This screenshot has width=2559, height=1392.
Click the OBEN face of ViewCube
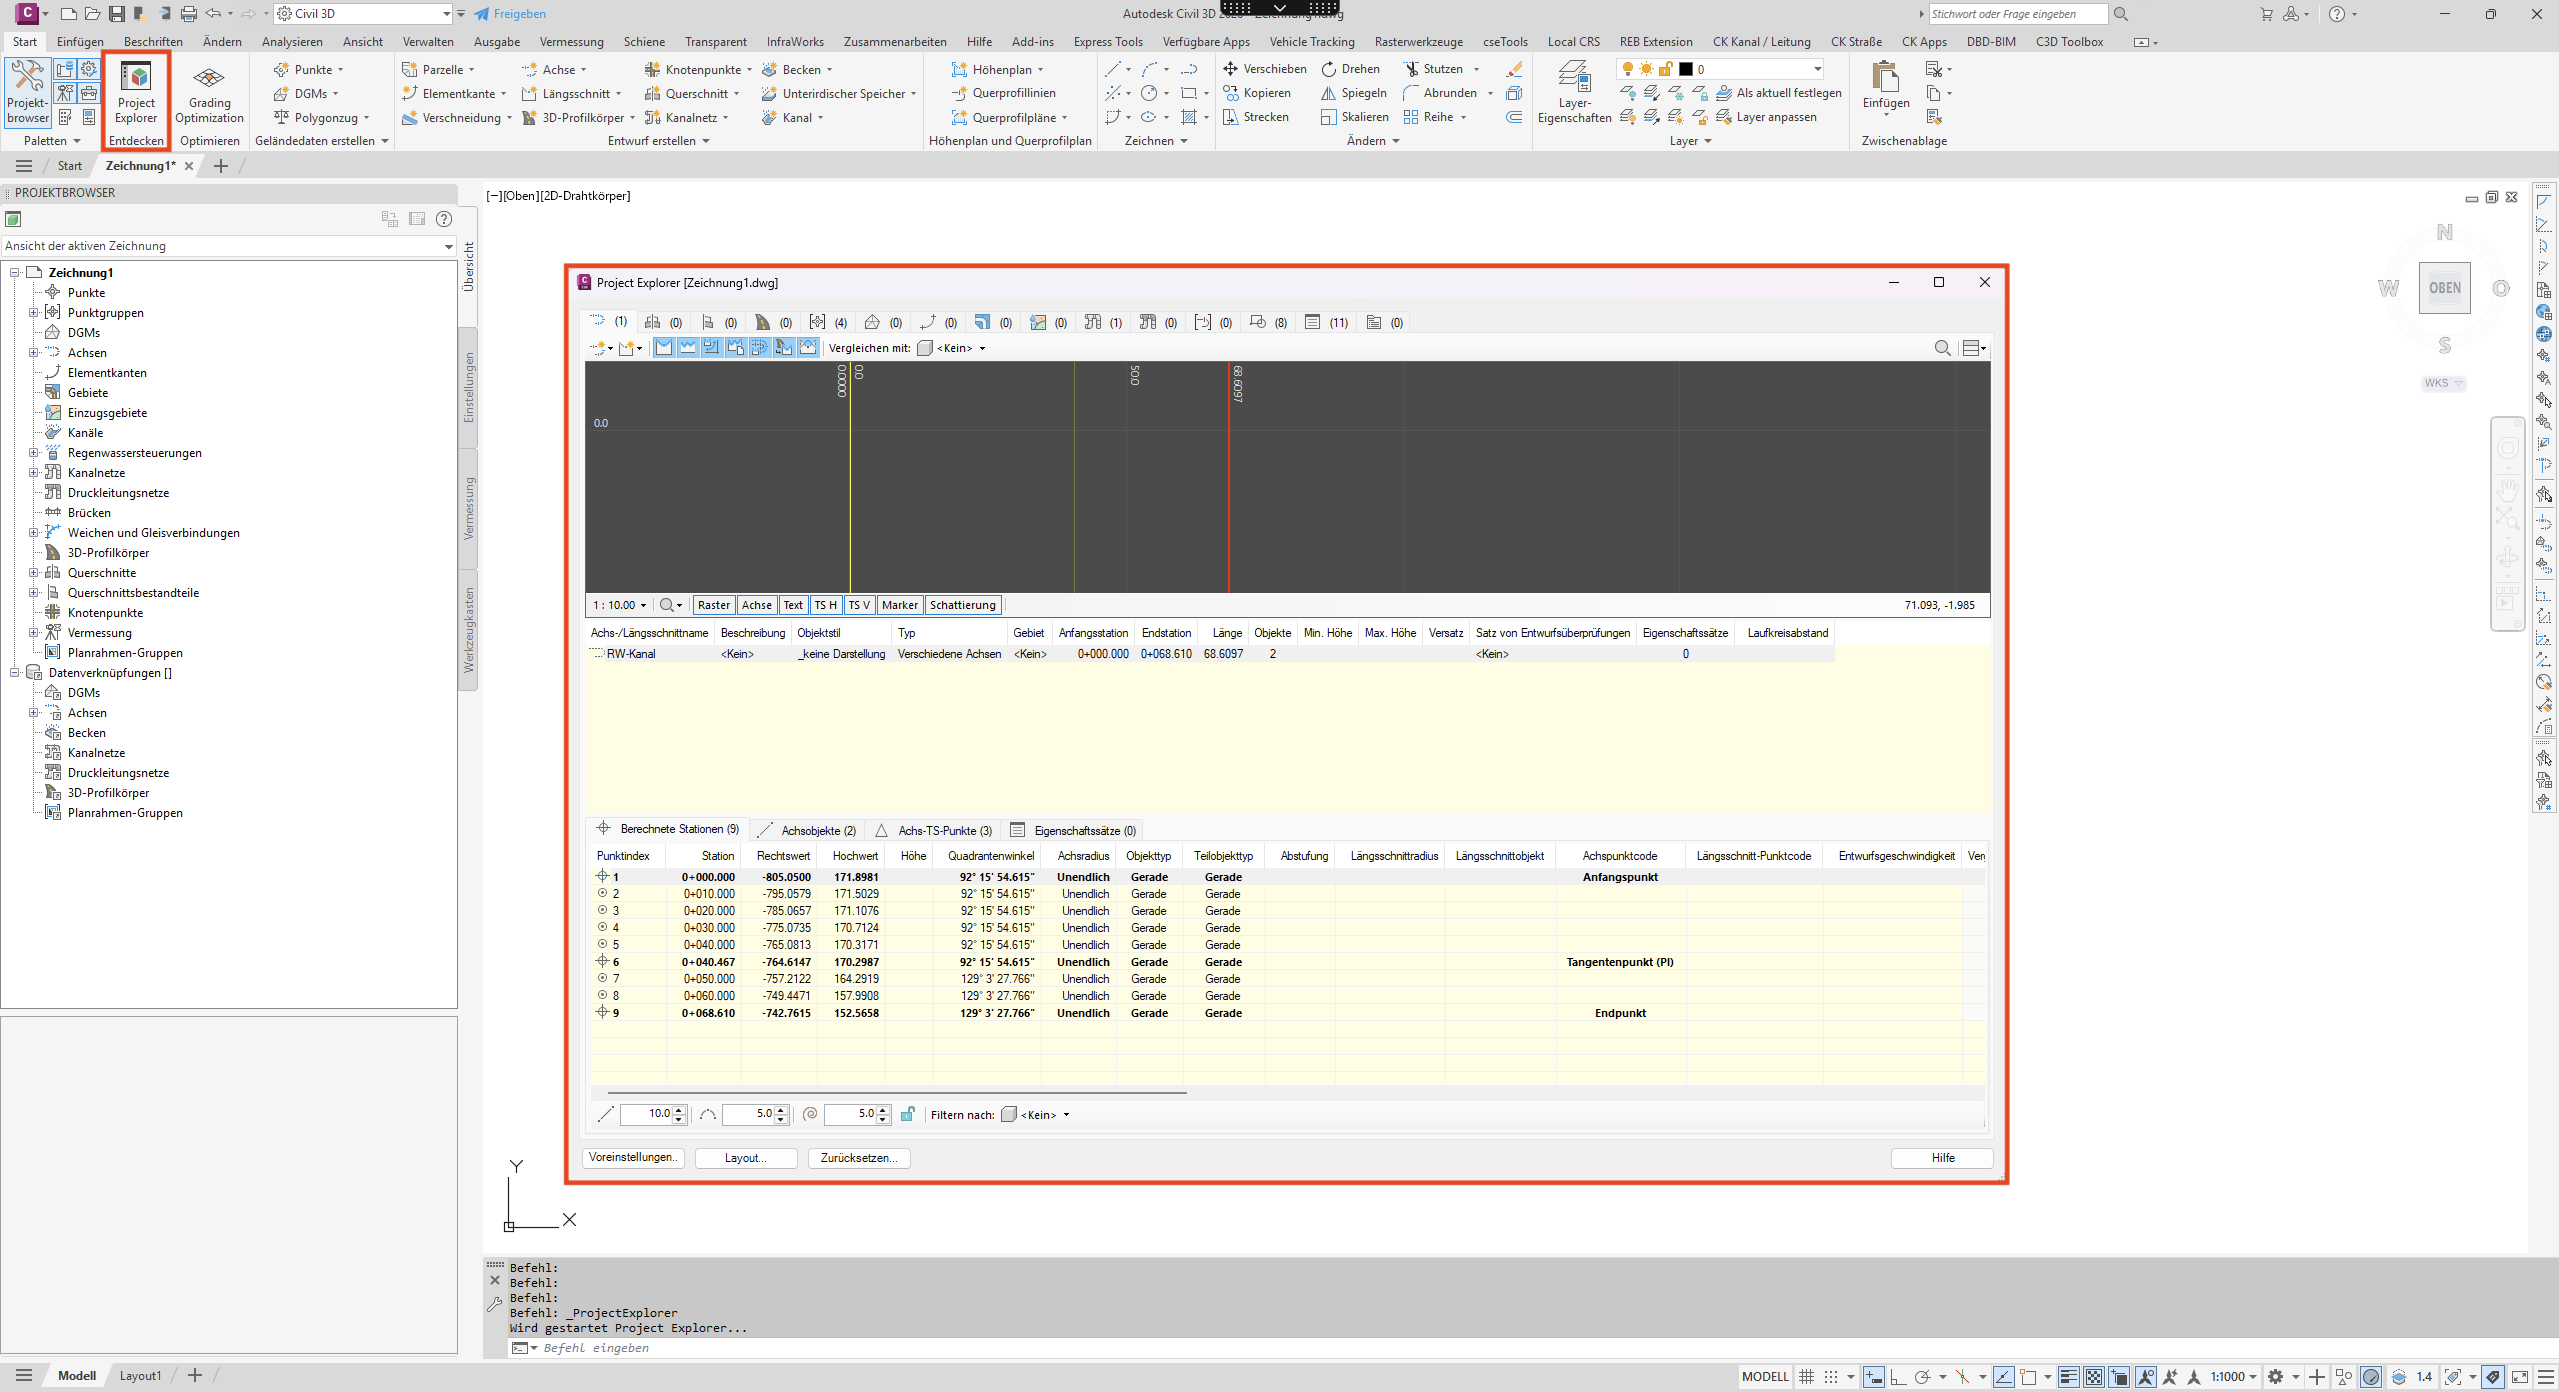click(2444, 288)
